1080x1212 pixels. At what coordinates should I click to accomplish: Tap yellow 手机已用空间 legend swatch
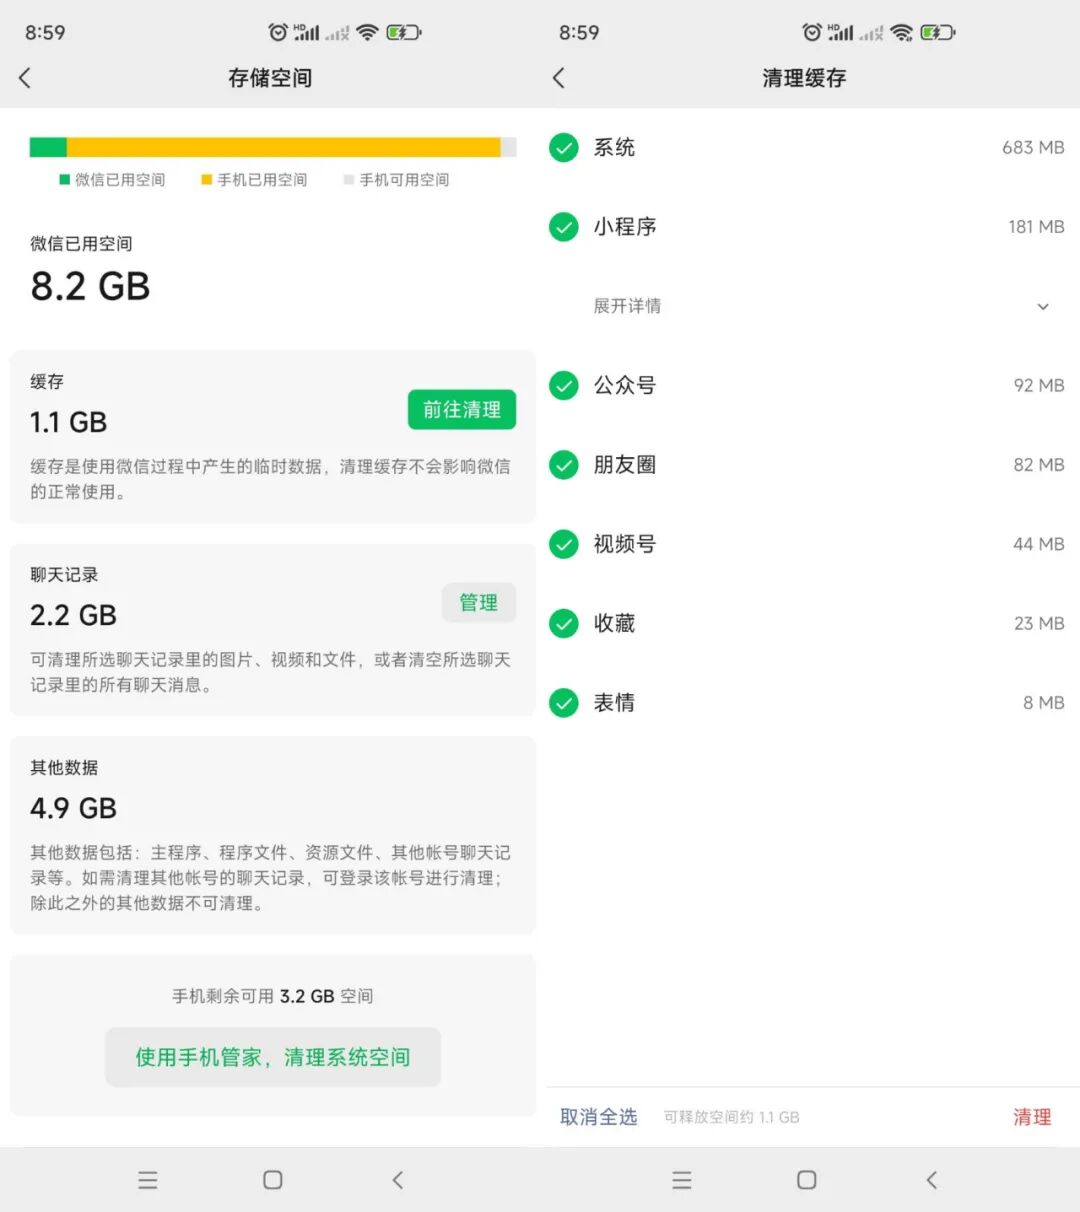point(207,180)
